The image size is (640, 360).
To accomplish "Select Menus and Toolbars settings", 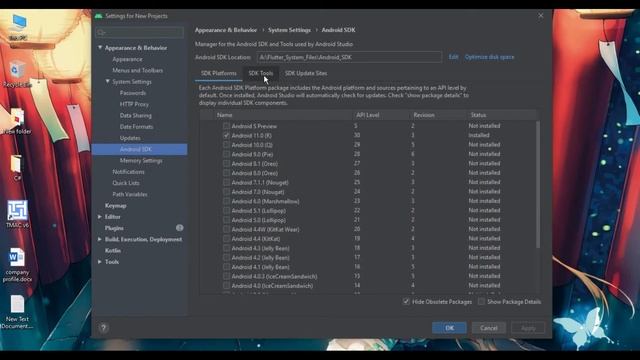I will 138,70.
